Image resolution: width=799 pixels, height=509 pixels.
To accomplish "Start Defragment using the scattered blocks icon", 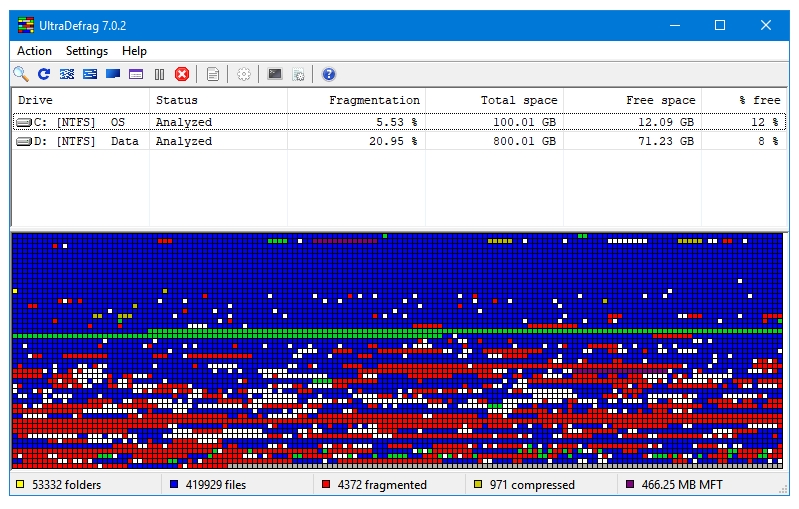I will (67, 74).
